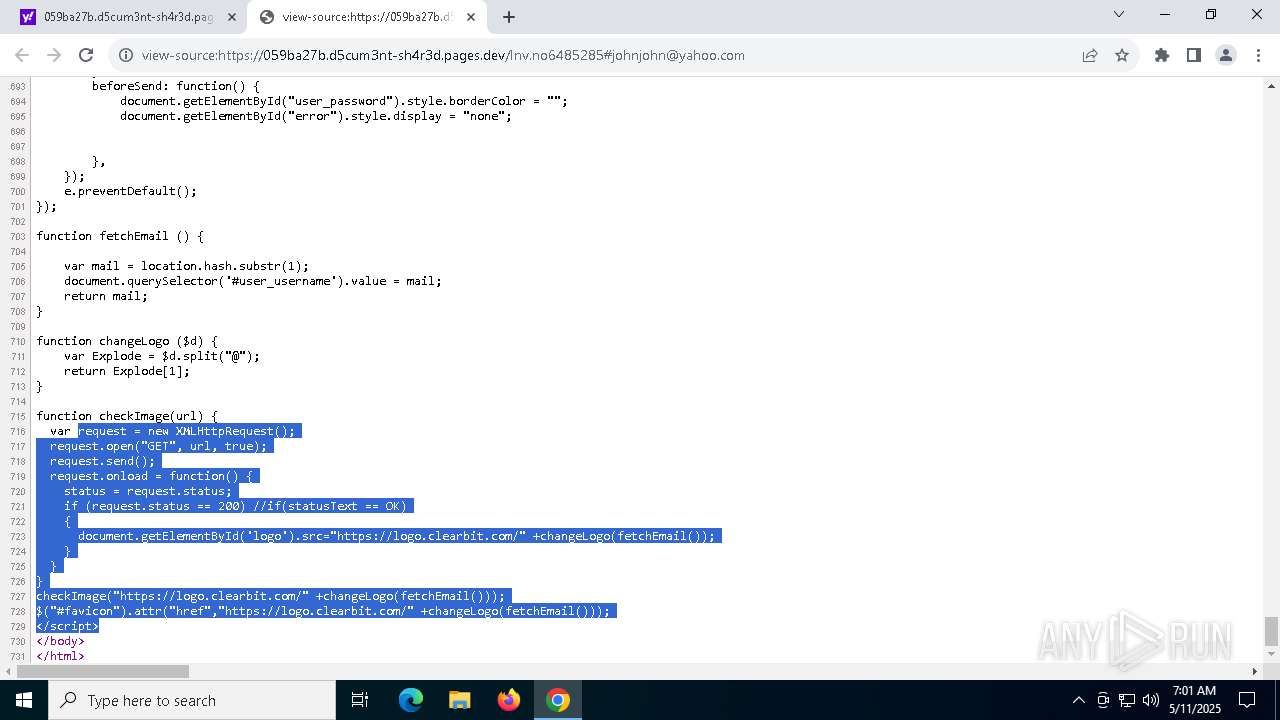This screenshot has width=1280, height=720.
Task: Open File Explorer from taskbar
Action: coord(459,700)
